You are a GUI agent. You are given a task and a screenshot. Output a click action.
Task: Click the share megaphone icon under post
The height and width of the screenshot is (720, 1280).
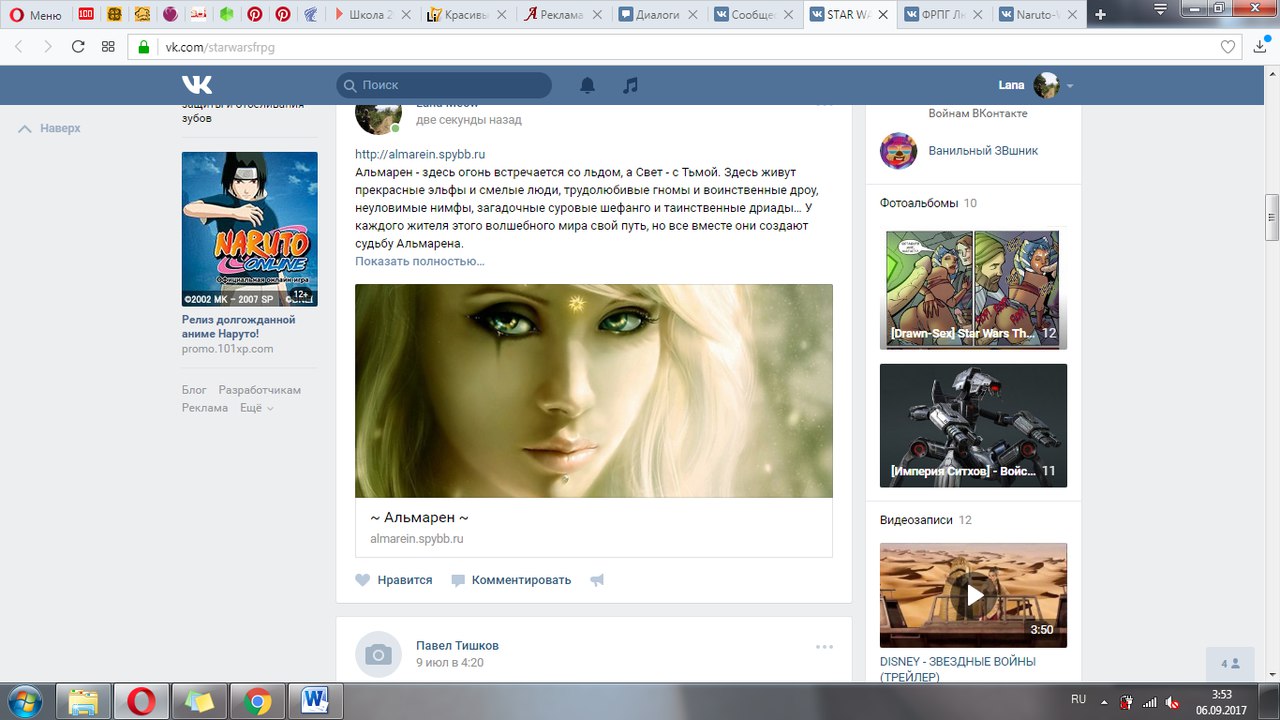597,580
